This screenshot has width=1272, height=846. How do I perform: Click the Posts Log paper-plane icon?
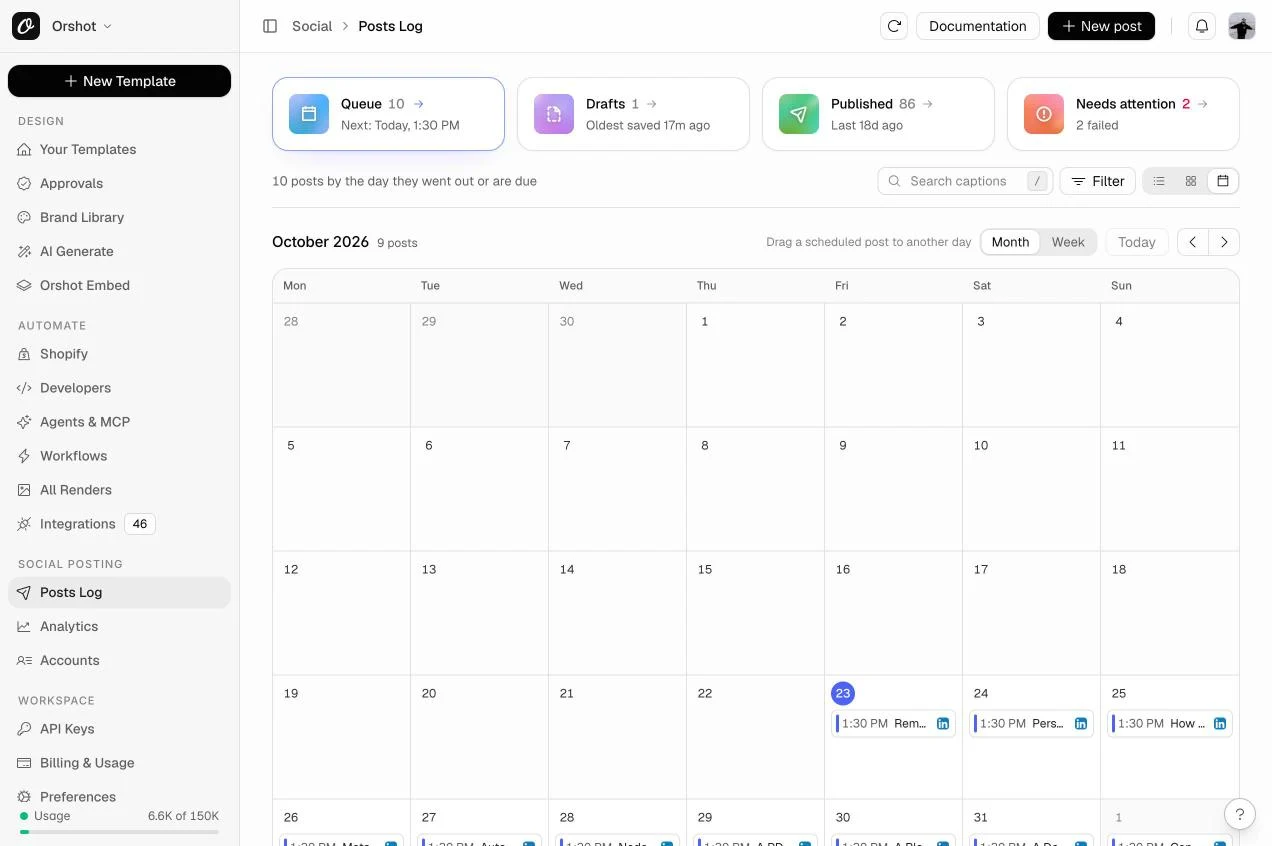click(x=24, y=592)
